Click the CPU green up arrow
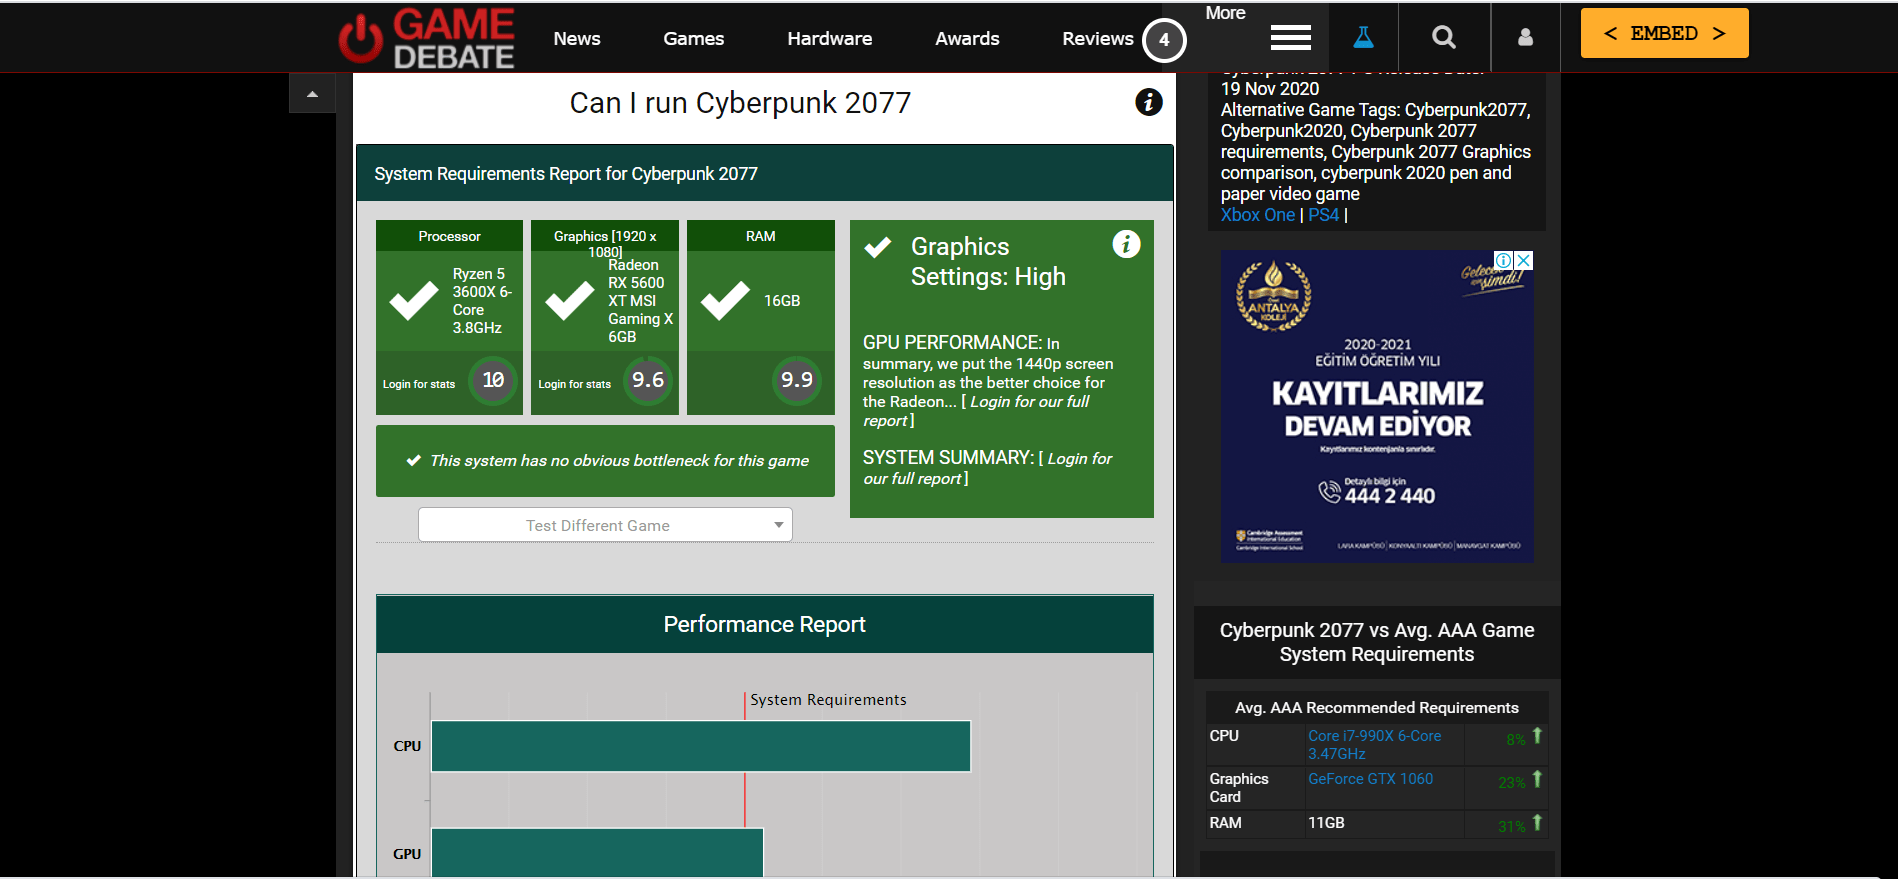Image resolution: width=1898 pixels, height=879 pixels. coord(1537,736)
